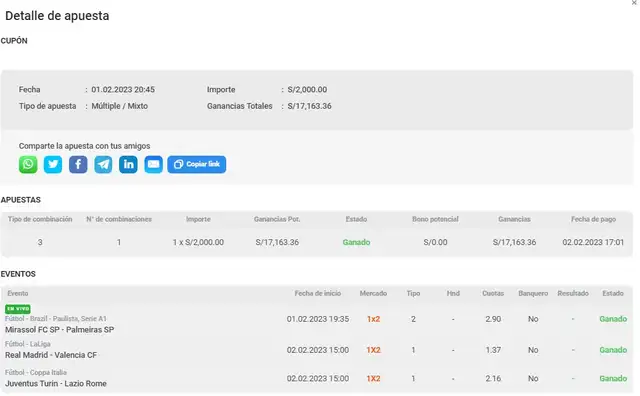Share the bet on LinkedIn
The image size is (640, 396).
pyautogui.click(x=128, y=165)
